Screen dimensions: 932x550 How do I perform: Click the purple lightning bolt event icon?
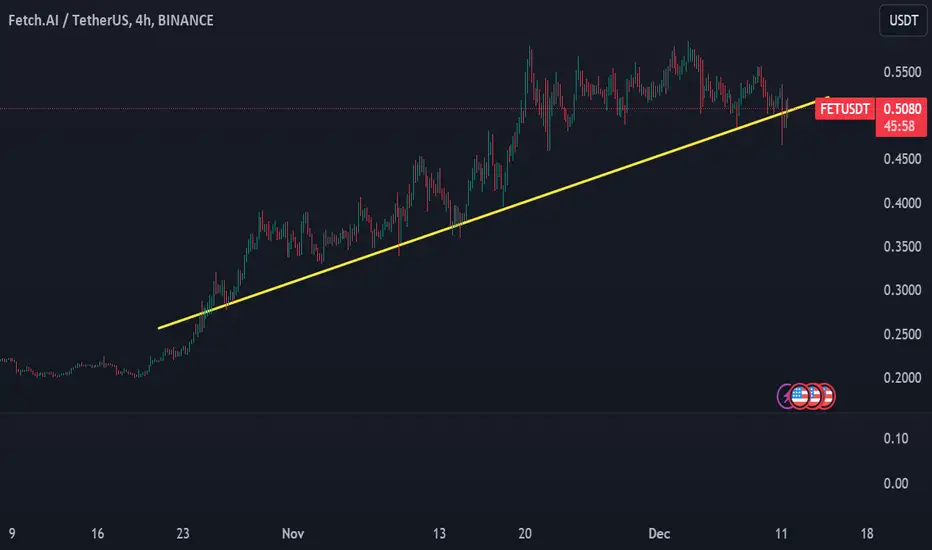tap(785, 396)
